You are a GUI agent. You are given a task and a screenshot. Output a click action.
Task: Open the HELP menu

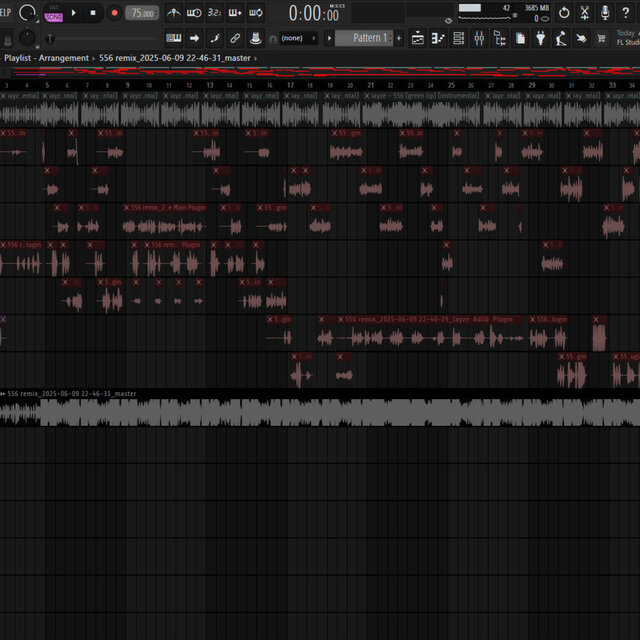click(x=5, y=12)
